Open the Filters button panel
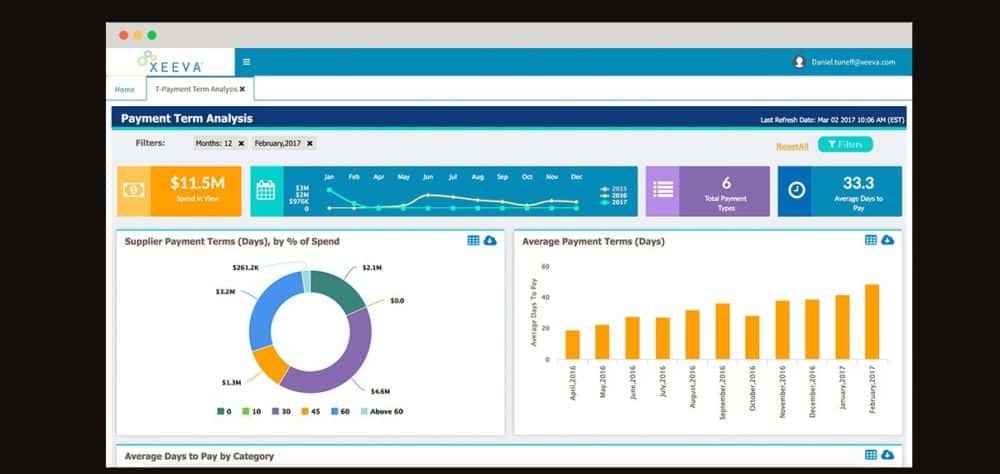The image size is (1000, 474). click(x=845, y=145)
